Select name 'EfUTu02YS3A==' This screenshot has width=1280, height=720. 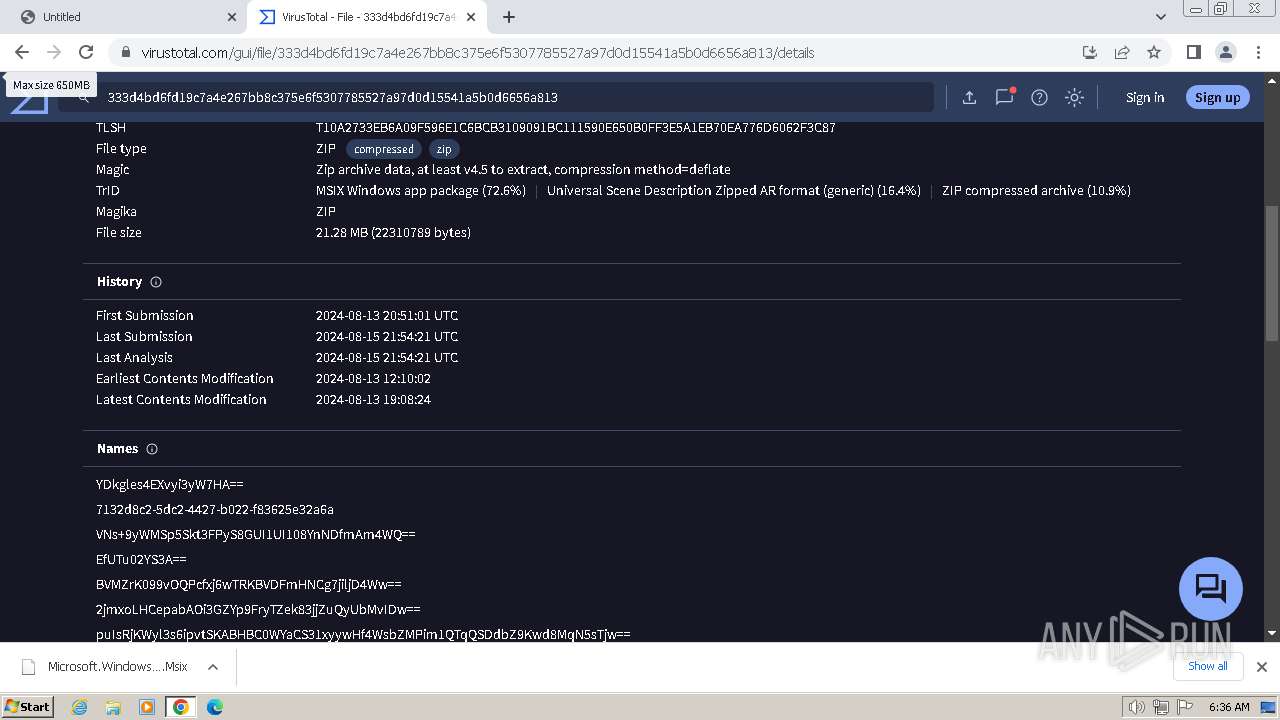click(141, 559)
